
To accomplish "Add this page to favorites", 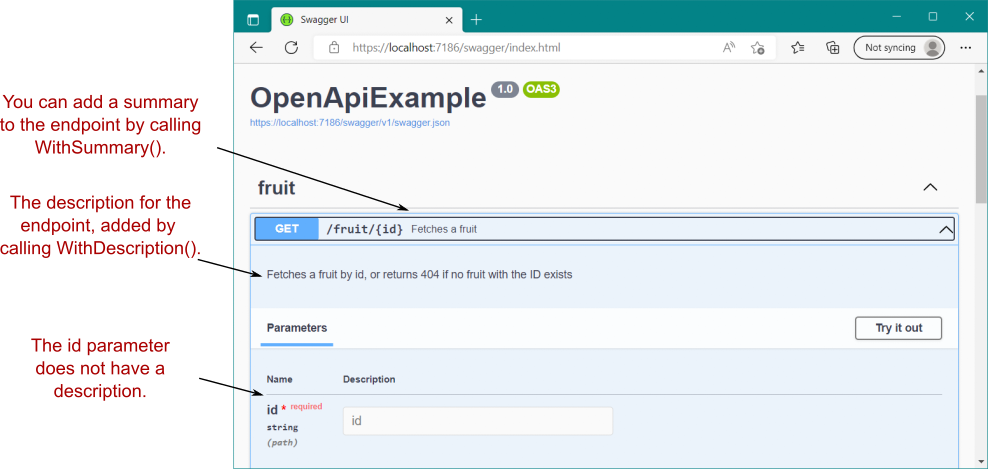I will pyautogui.click(x=758, y=48).
